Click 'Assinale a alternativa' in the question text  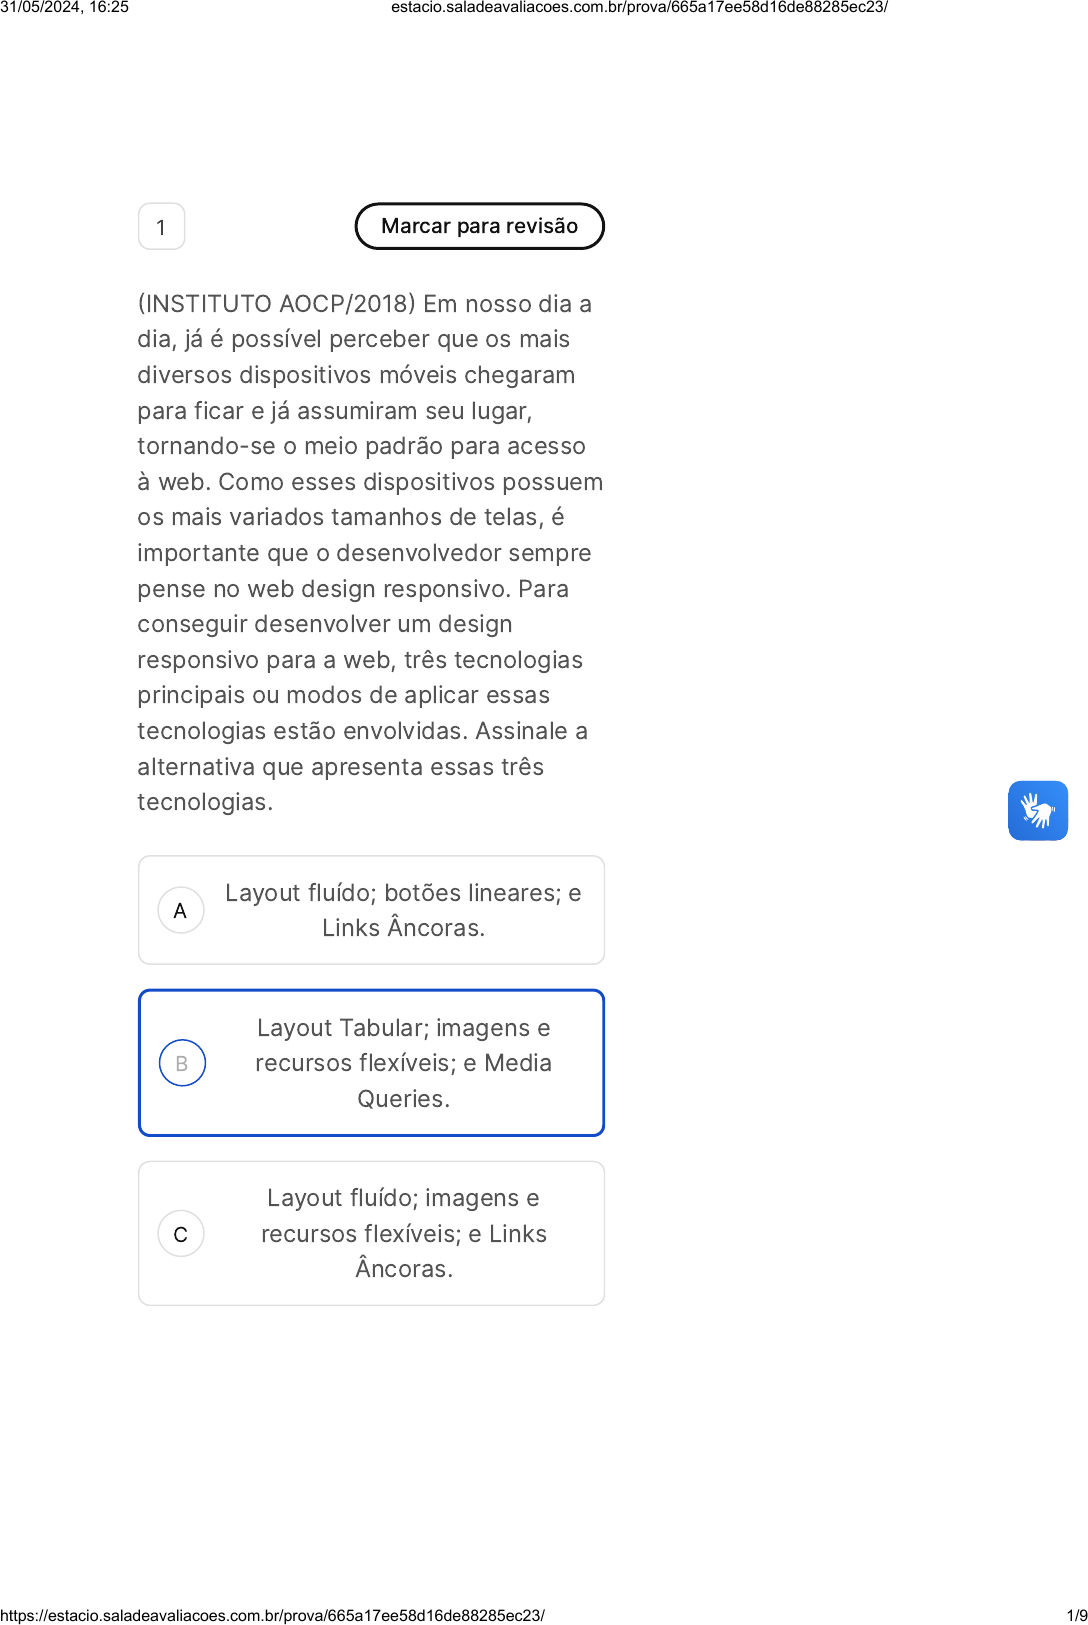(361, 749)
